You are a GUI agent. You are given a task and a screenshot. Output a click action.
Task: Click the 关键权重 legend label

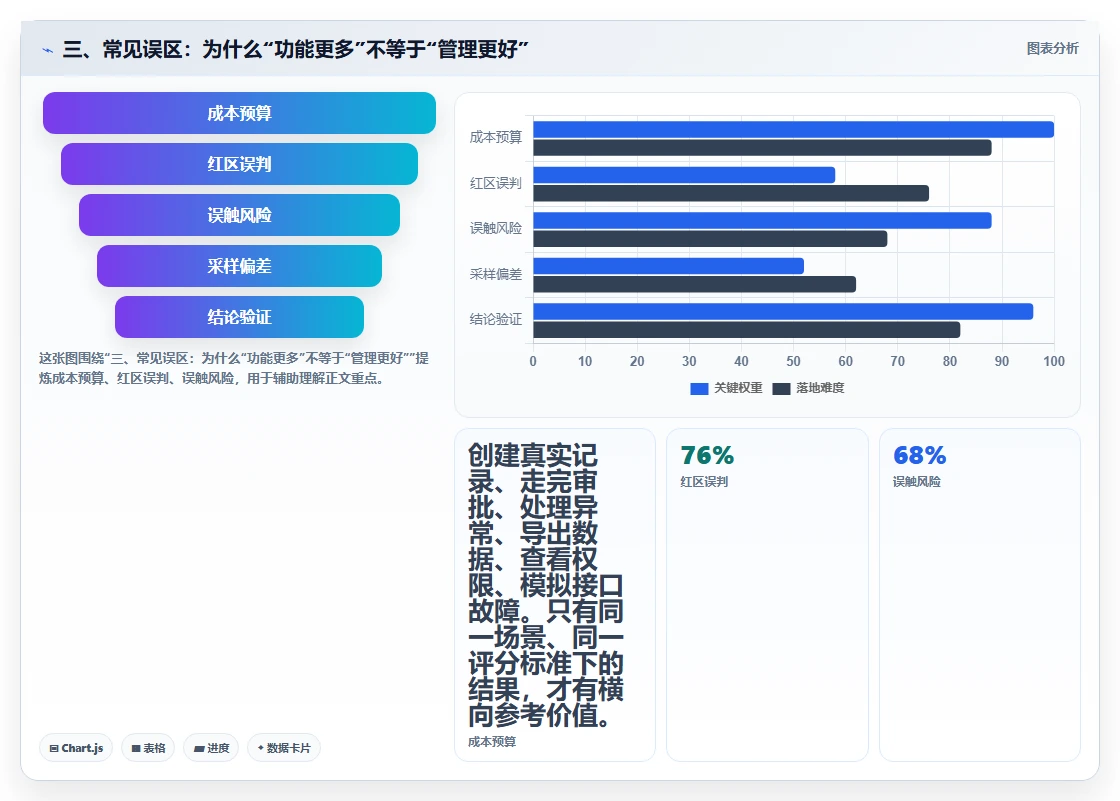click(739, 388)
